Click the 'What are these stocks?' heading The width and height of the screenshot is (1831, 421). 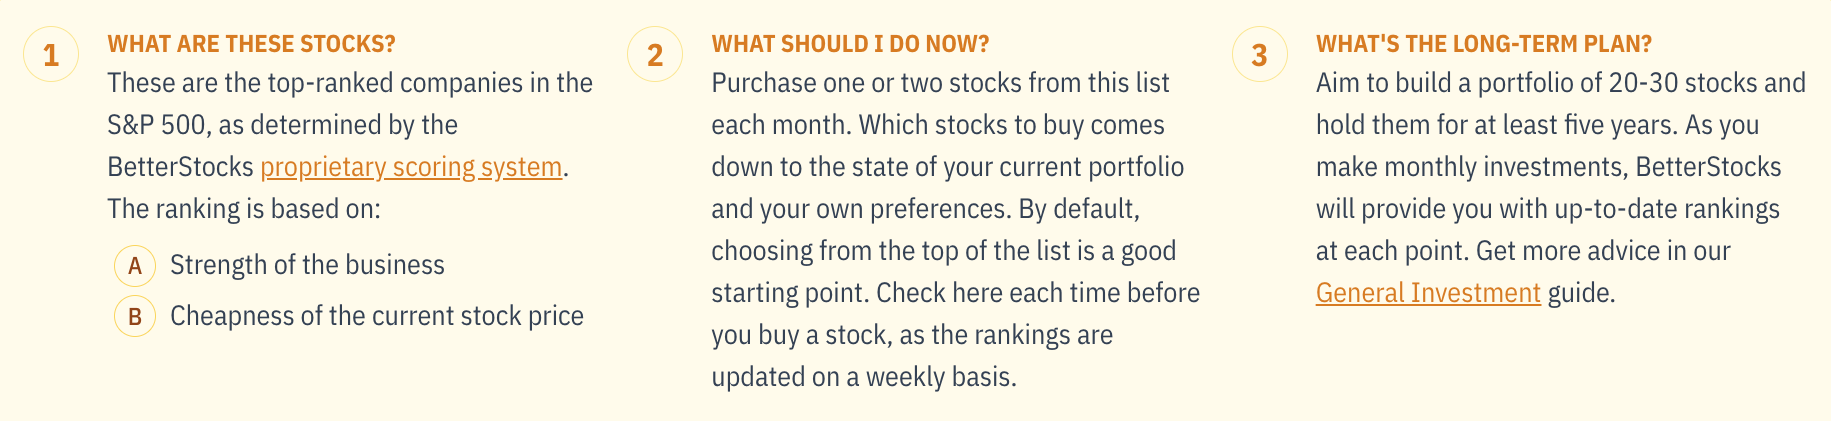(252, 44)
